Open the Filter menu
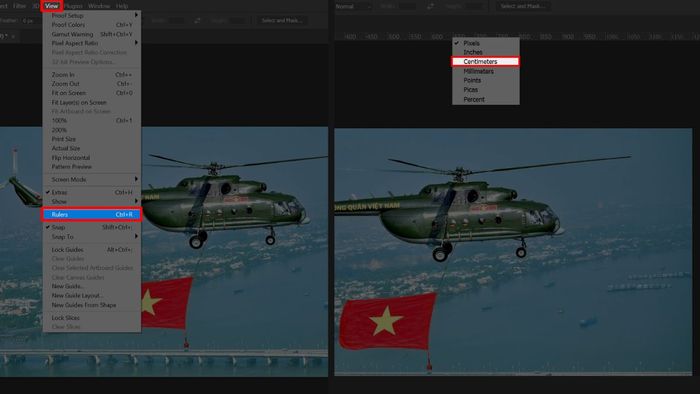The height and width of the screenshot is (394, 700). (x=20, y=6)
